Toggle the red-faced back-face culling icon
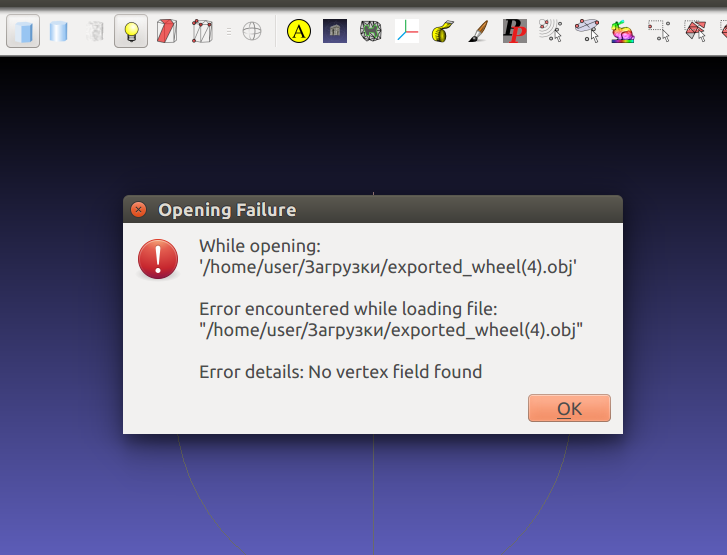This screenshot has width=727, height=555. point(167,32)
